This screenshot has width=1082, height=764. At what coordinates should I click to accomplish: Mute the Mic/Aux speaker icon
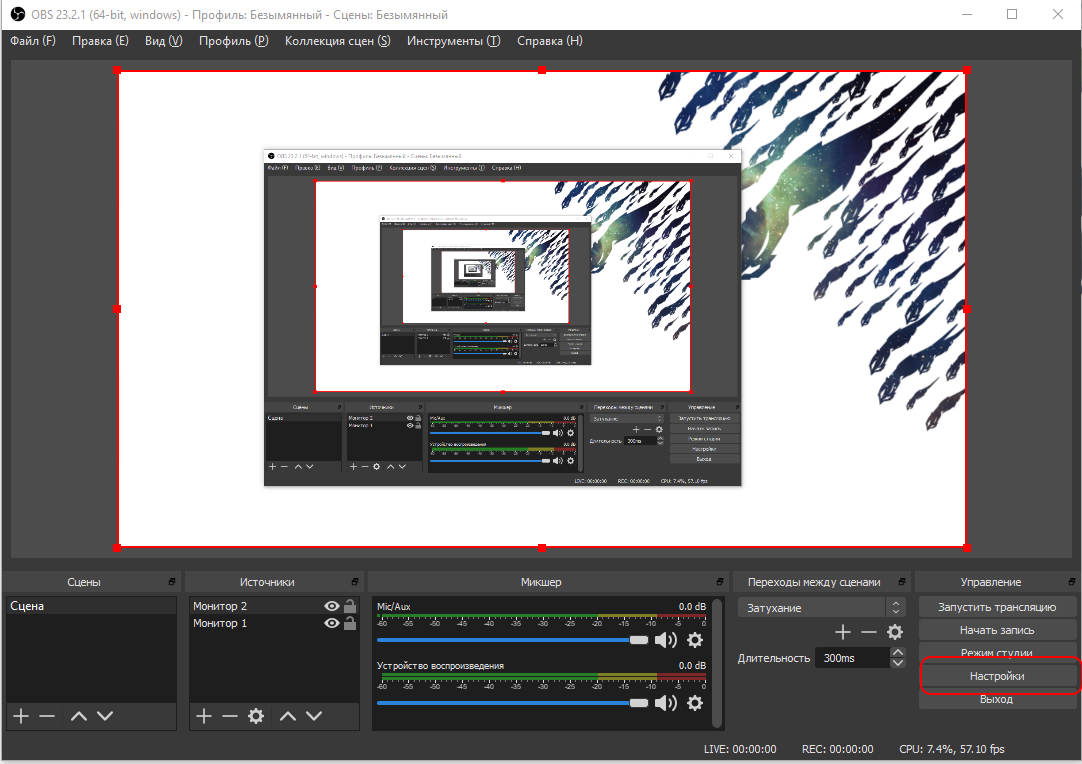tap(666, 640)
